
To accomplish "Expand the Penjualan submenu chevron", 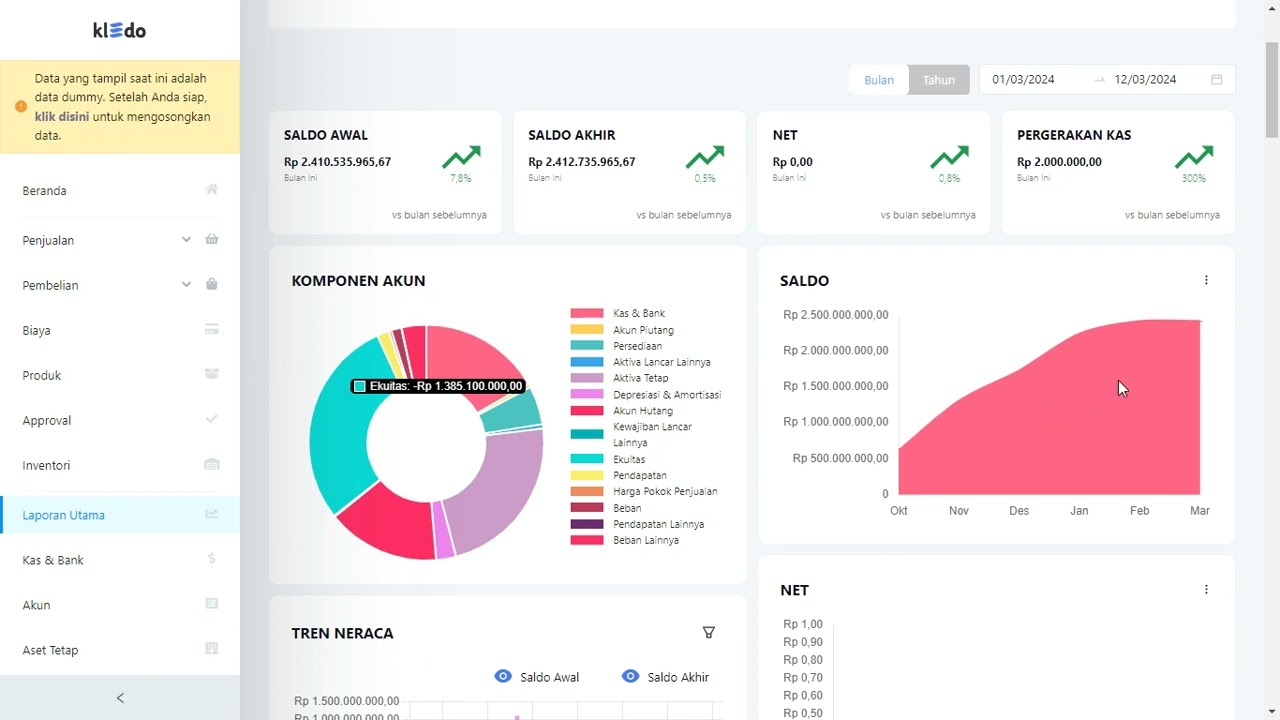I will pos(186,239).
